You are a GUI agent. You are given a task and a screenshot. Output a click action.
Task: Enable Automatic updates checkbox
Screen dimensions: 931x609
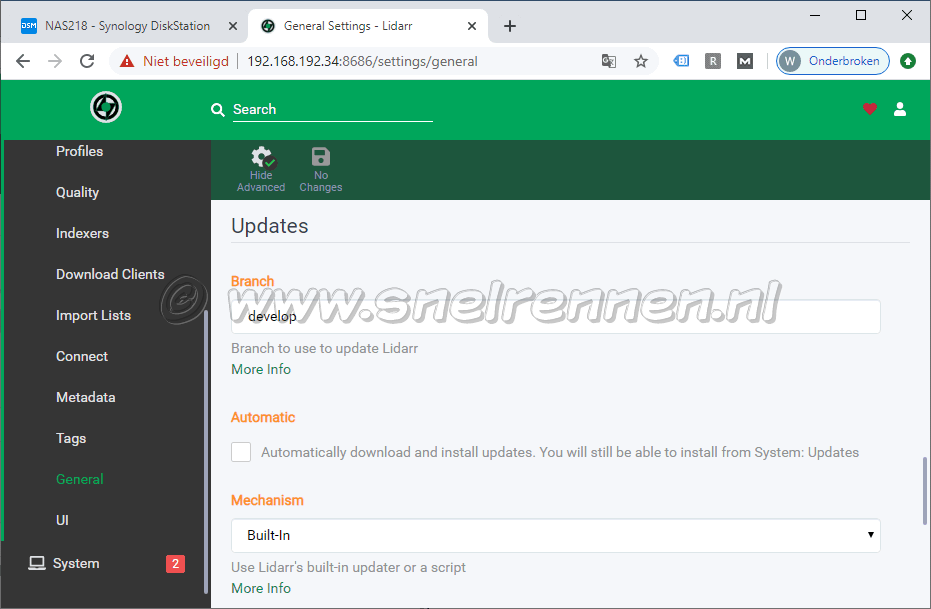(241, 452)
